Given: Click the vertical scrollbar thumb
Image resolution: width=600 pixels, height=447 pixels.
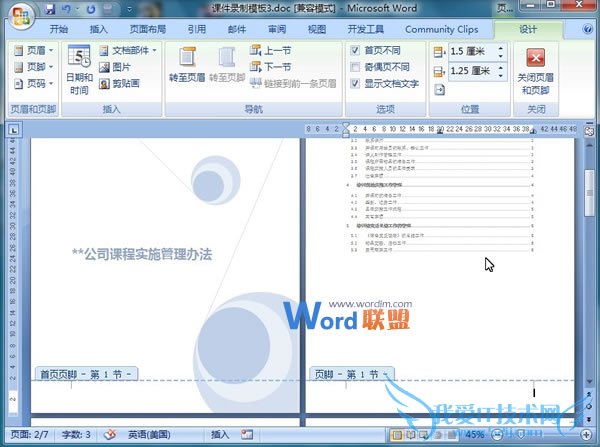Looking at the screenshot, I should [x=589, y=194].
